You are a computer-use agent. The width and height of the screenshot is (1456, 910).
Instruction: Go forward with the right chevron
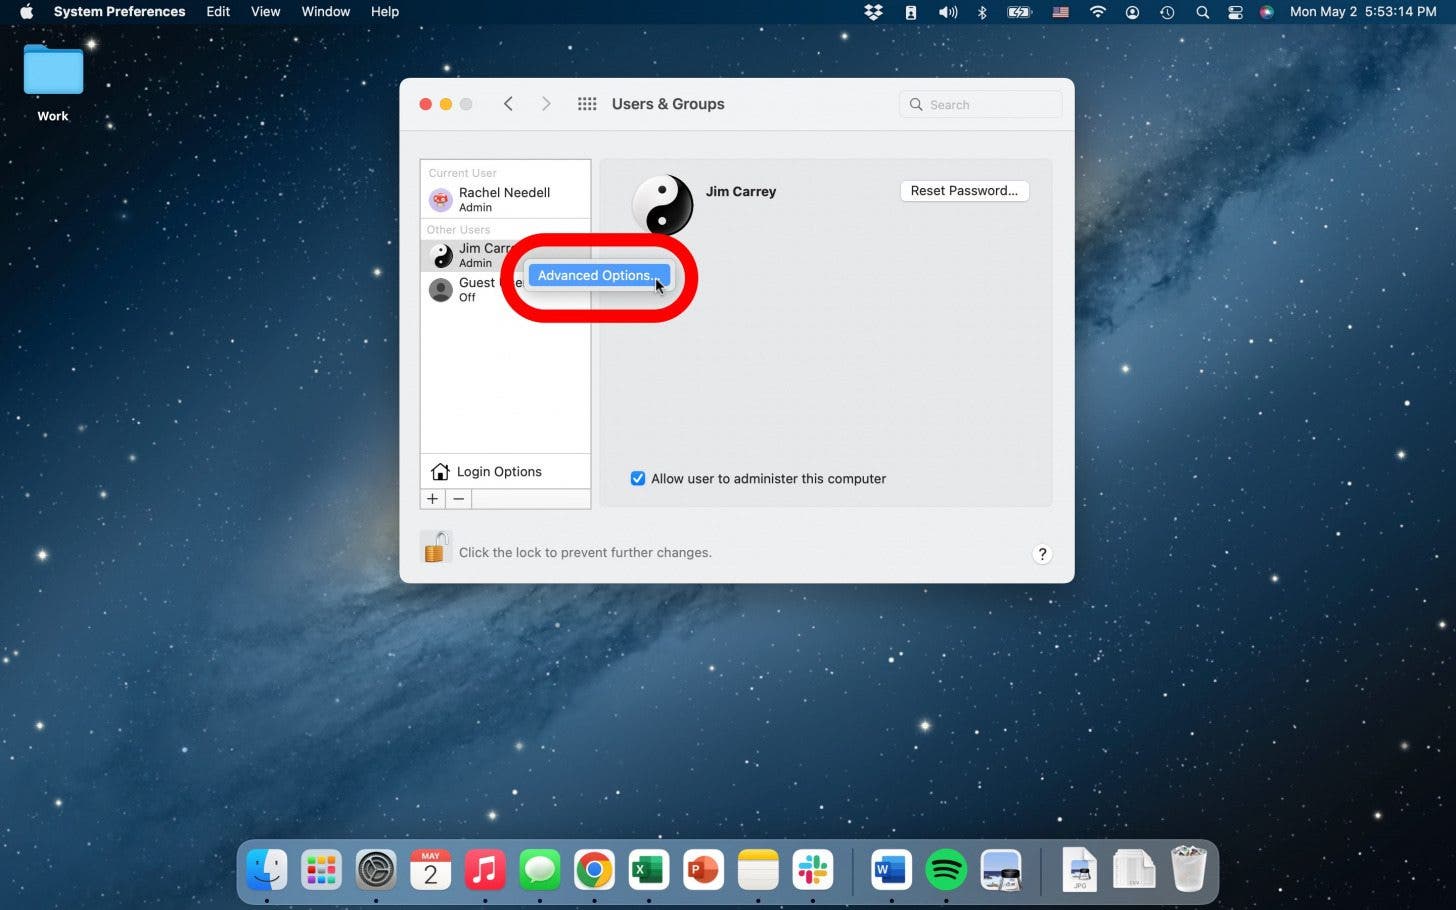546,104
